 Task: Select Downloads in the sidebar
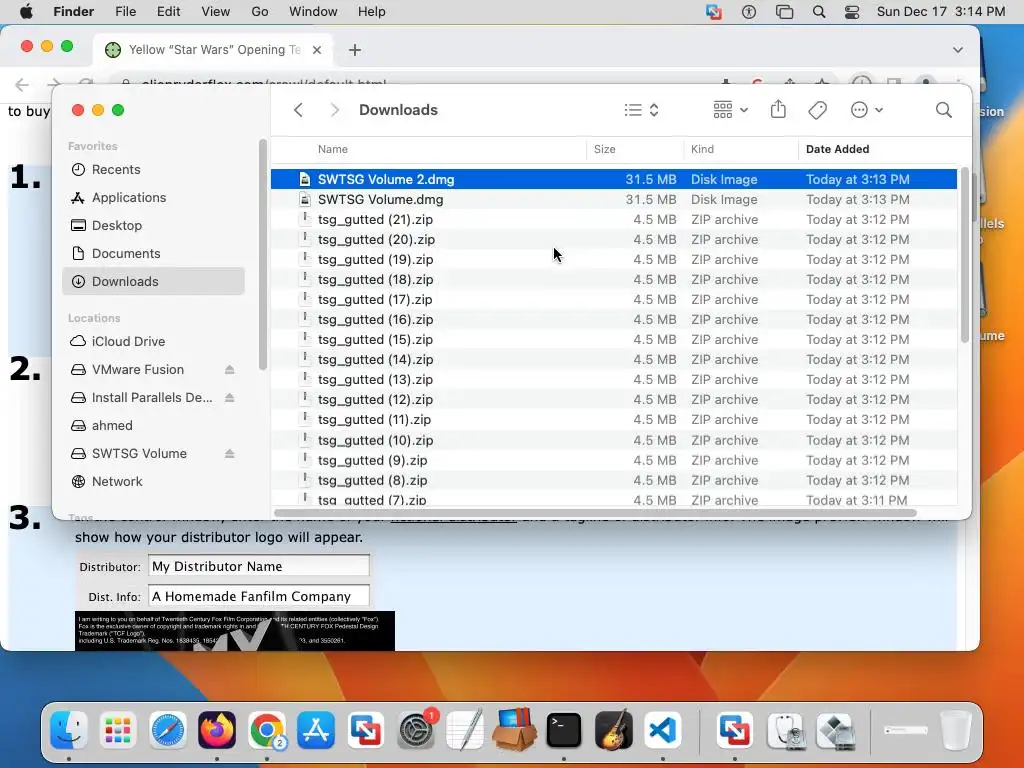click(153, 281)
